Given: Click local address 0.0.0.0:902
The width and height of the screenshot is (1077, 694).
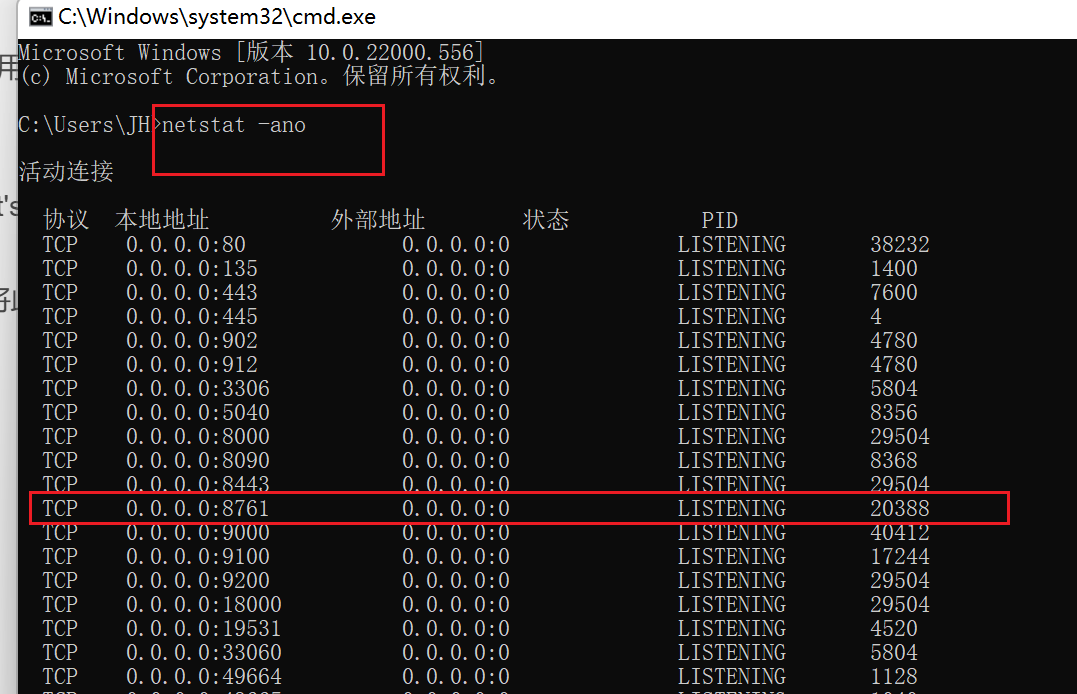Looking at the screenshot, I should pos(192,341).
